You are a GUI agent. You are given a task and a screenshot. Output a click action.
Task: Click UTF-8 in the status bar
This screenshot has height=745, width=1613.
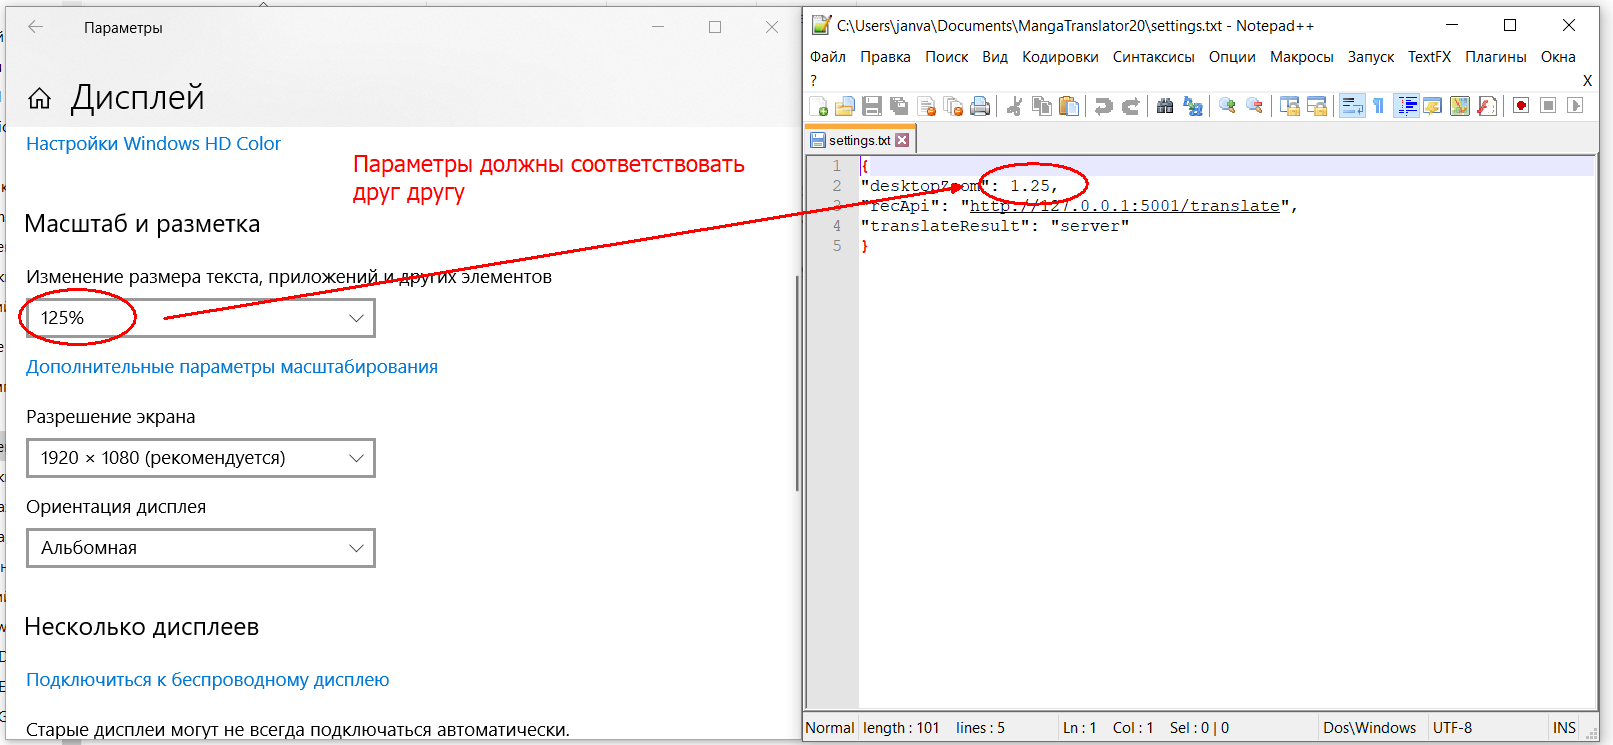pos(1452,728)
